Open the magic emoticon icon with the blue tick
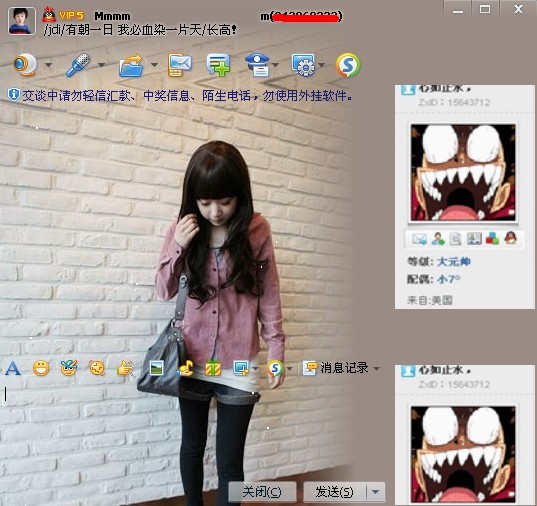 [69, 369]
